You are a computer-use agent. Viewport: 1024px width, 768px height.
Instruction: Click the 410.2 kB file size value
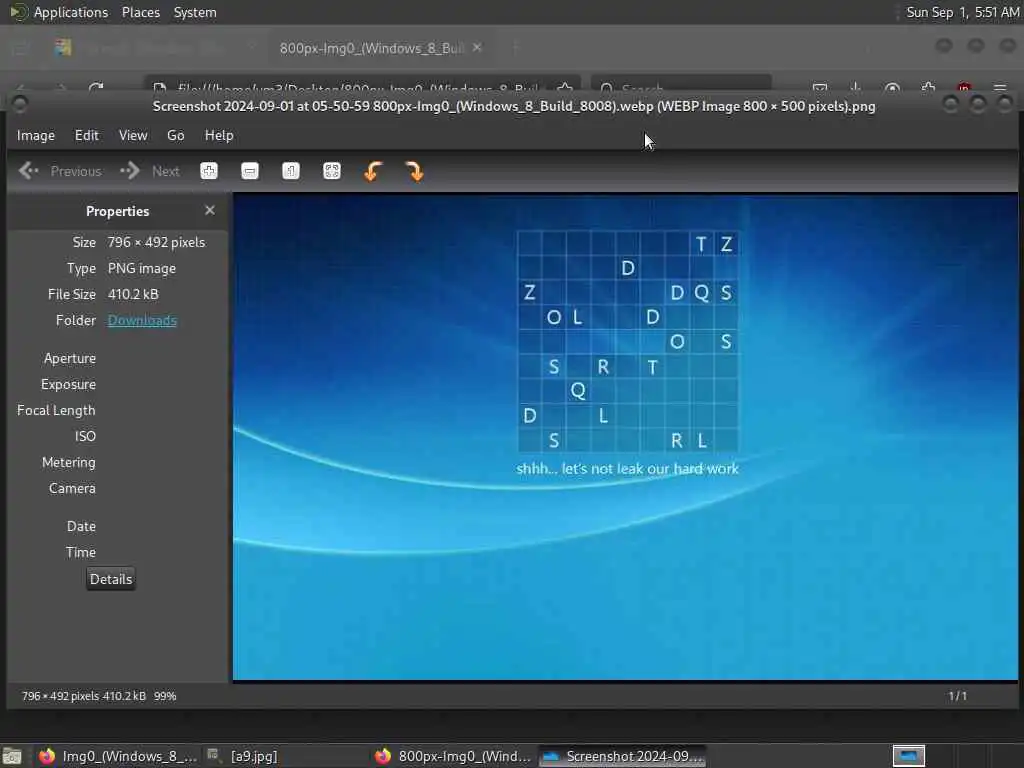tap(133, 295)
